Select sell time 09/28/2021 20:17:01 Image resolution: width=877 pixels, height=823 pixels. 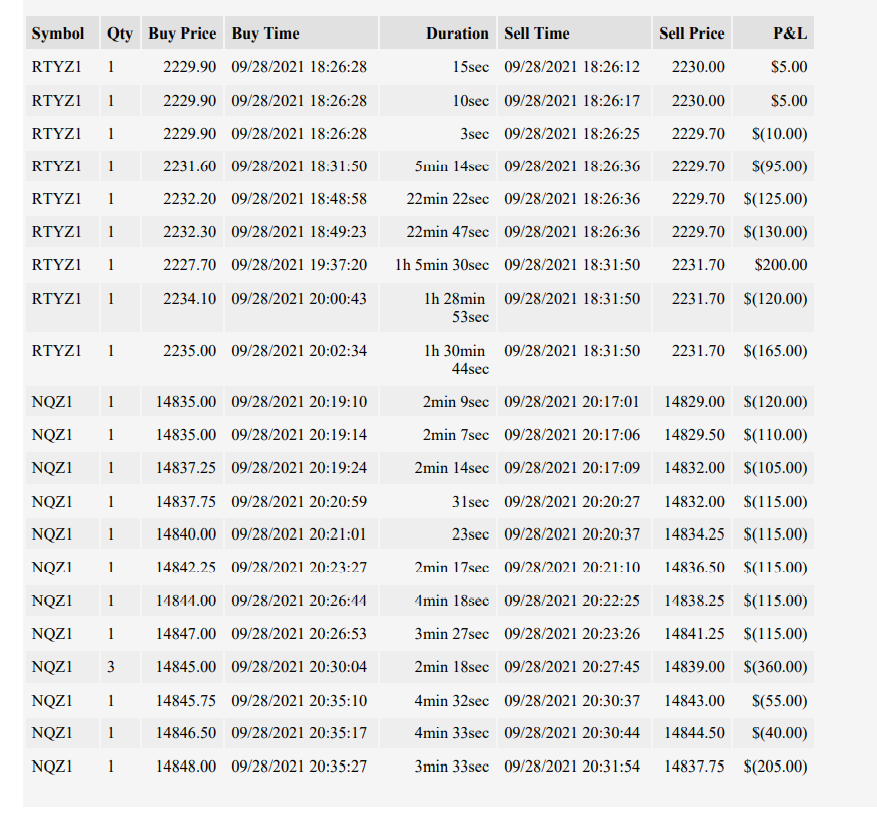[x=574, y=402]
